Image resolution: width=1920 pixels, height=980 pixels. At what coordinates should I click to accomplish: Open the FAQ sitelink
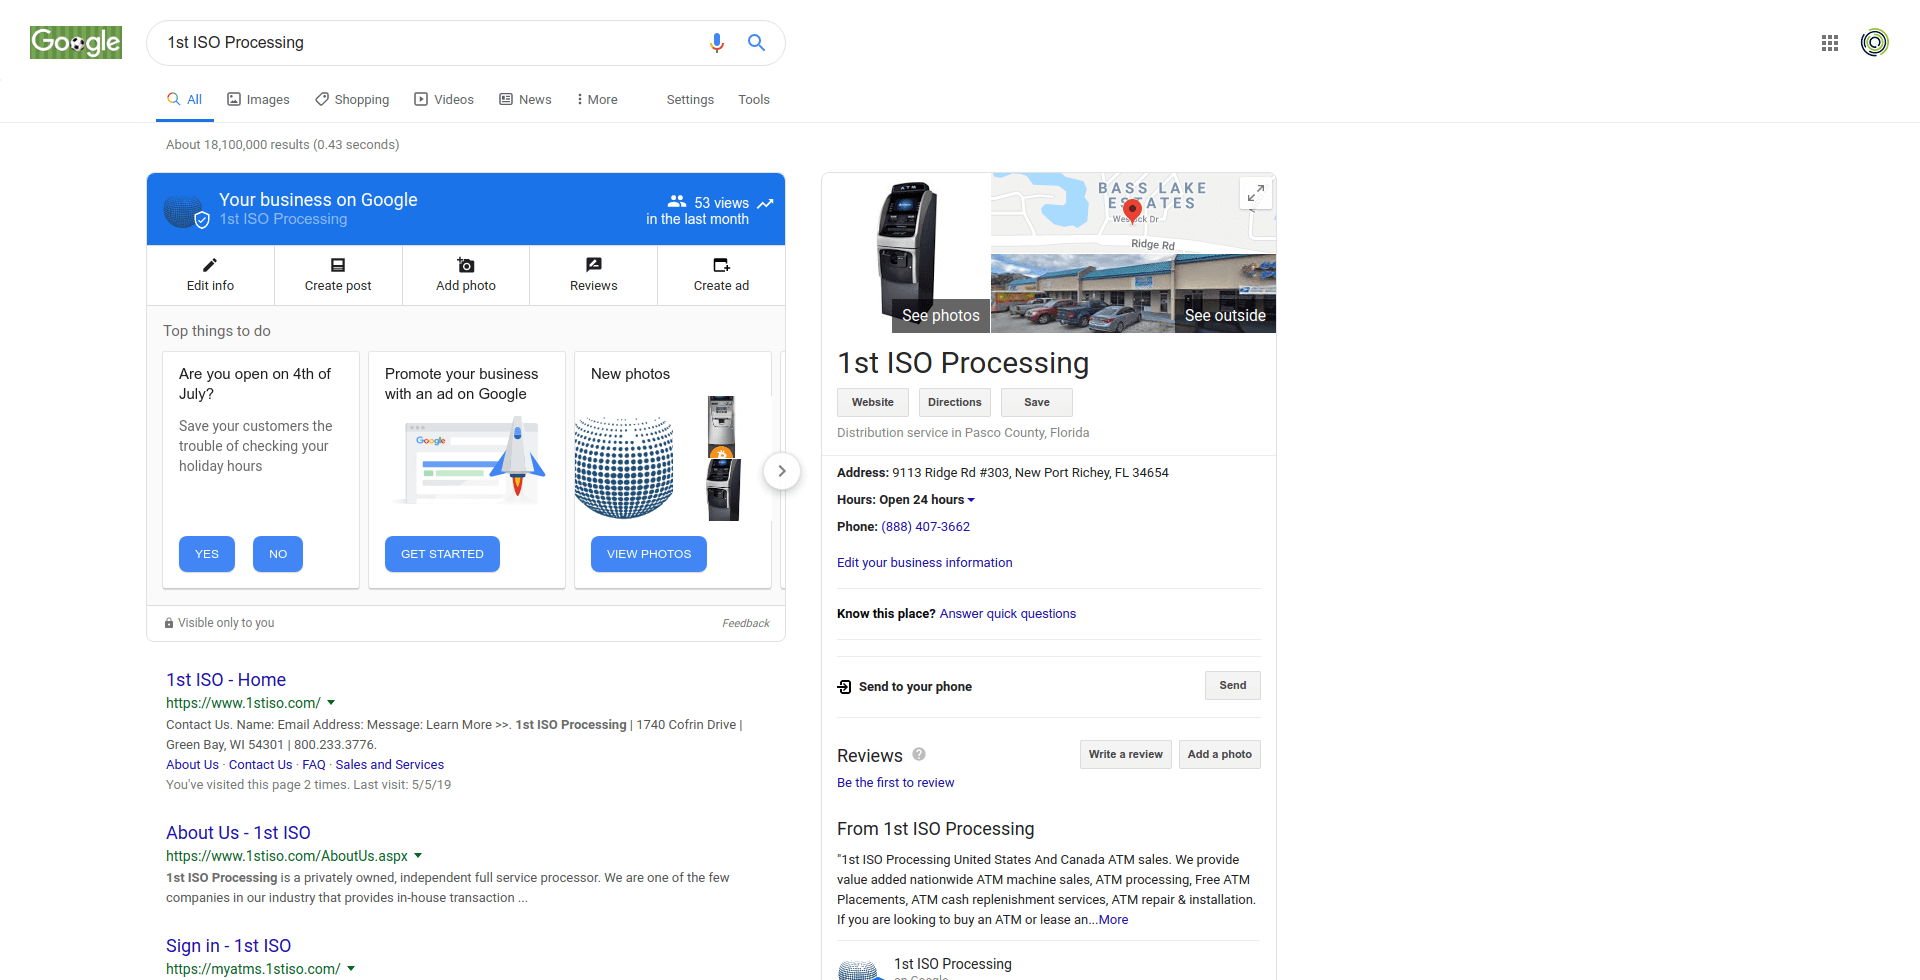(x=314, y=765)
